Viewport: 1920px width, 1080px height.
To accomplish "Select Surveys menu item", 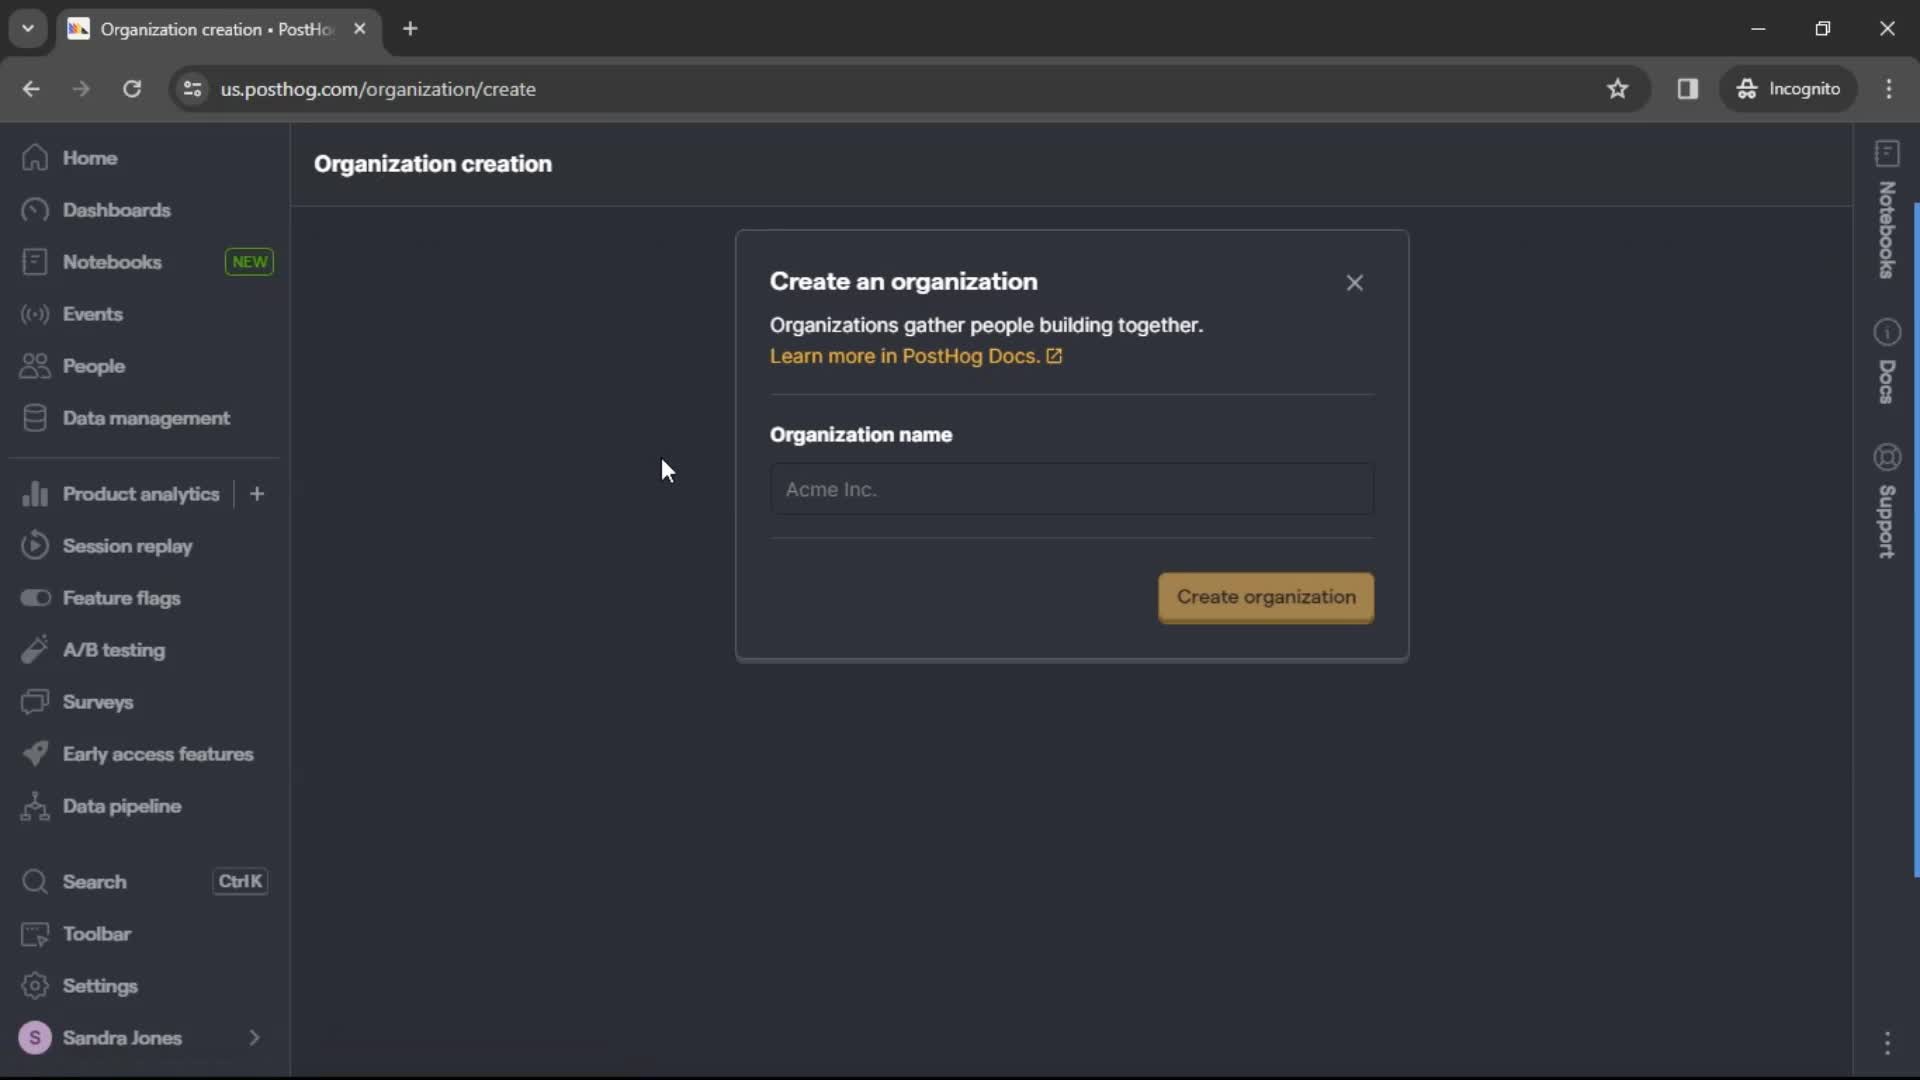I will pos(98,702).
